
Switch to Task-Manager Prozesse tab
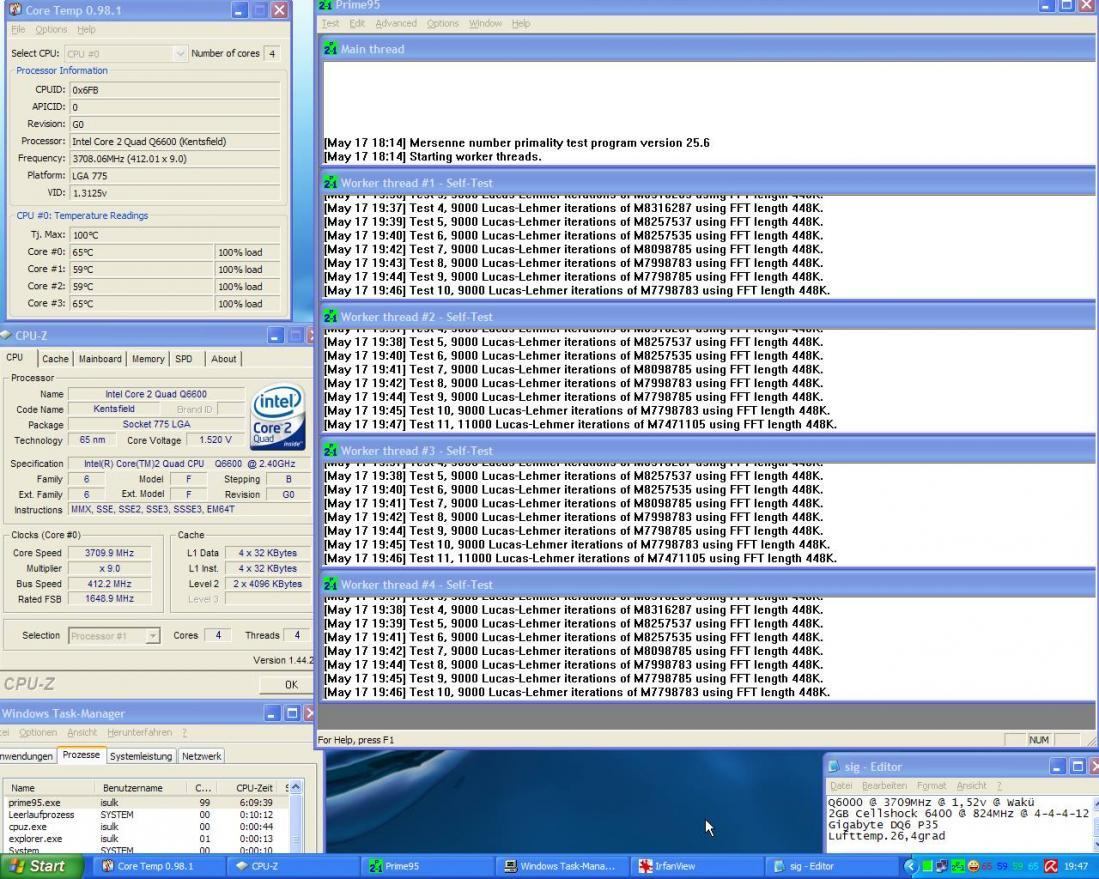click(x=81, y=755)
